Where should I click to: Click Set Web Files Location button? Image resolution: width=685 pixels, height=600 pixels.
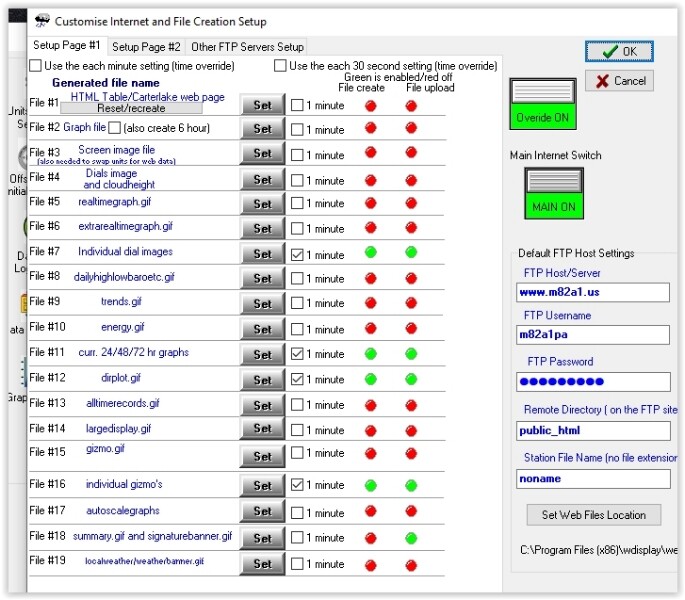click(594, 515)
